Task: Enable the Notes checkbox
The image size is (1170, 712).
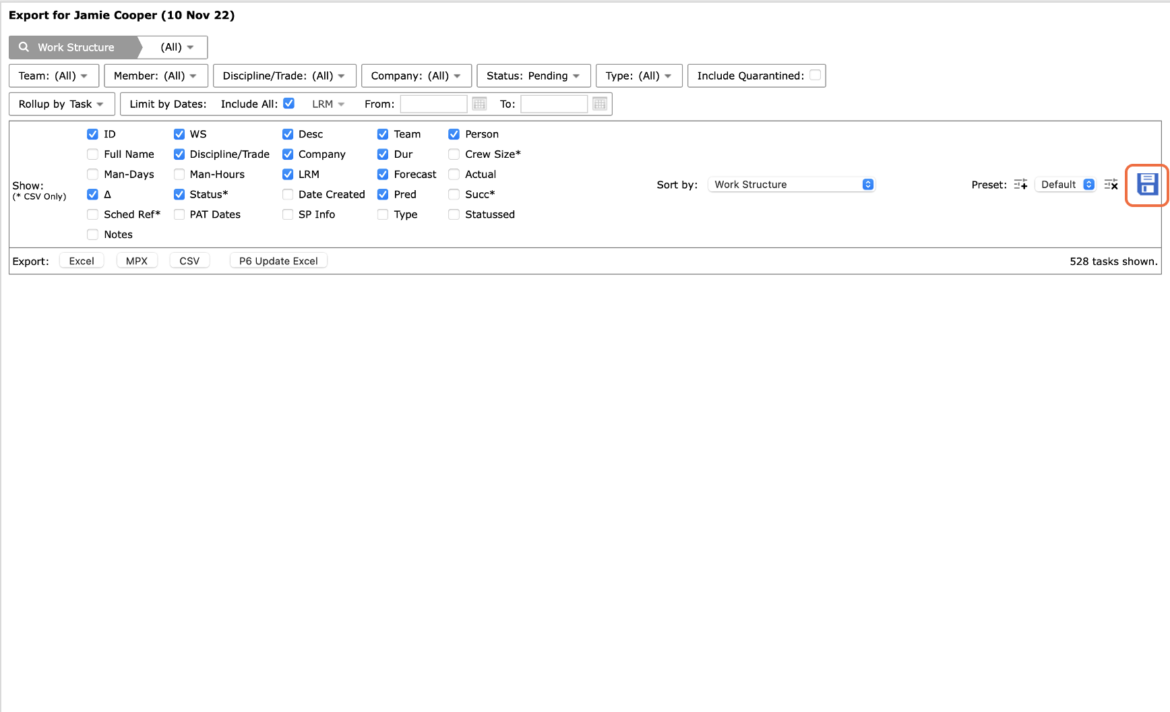Action: click(93, 234)
